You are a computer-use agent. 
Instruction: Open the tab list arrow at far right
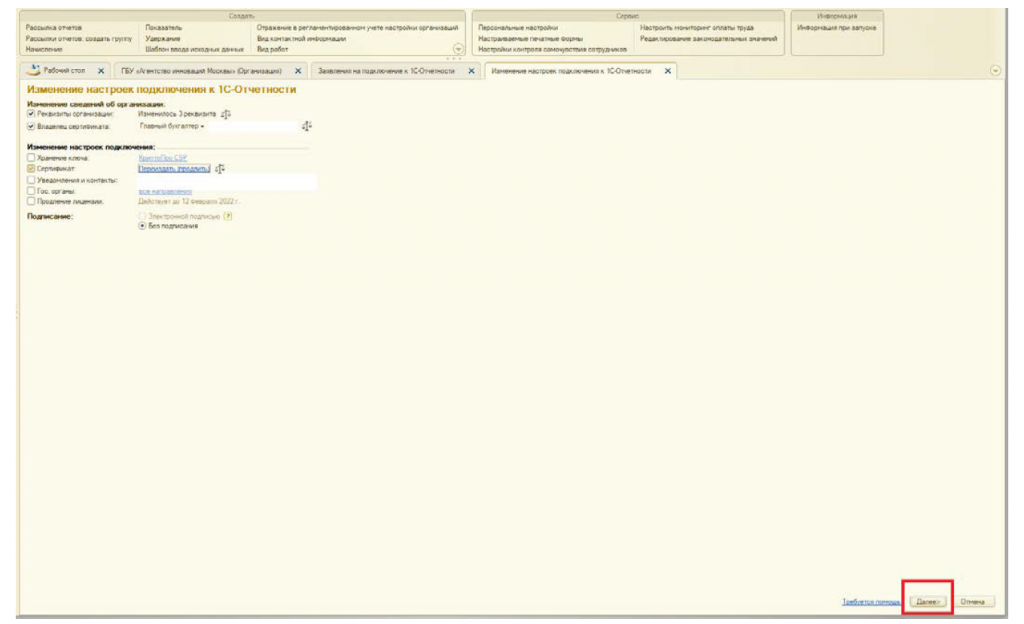click(x=995, y=71)
